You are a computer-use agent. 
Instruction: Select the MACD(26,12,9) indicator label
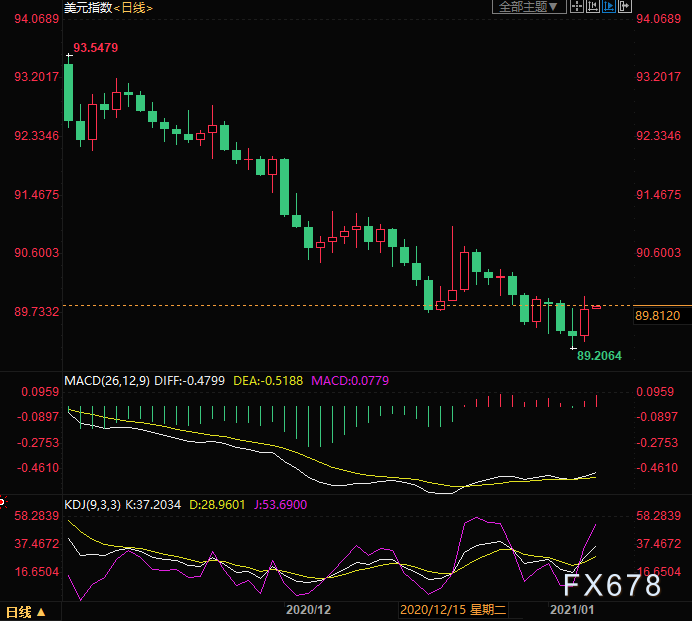[108, 380]
